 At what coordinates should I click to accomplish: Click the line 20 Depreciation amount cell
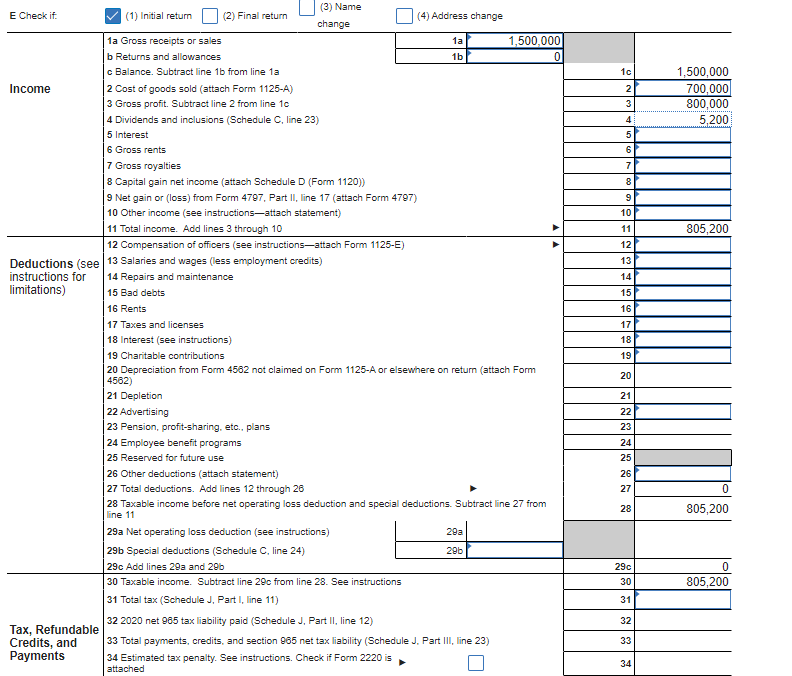[682, 375]
